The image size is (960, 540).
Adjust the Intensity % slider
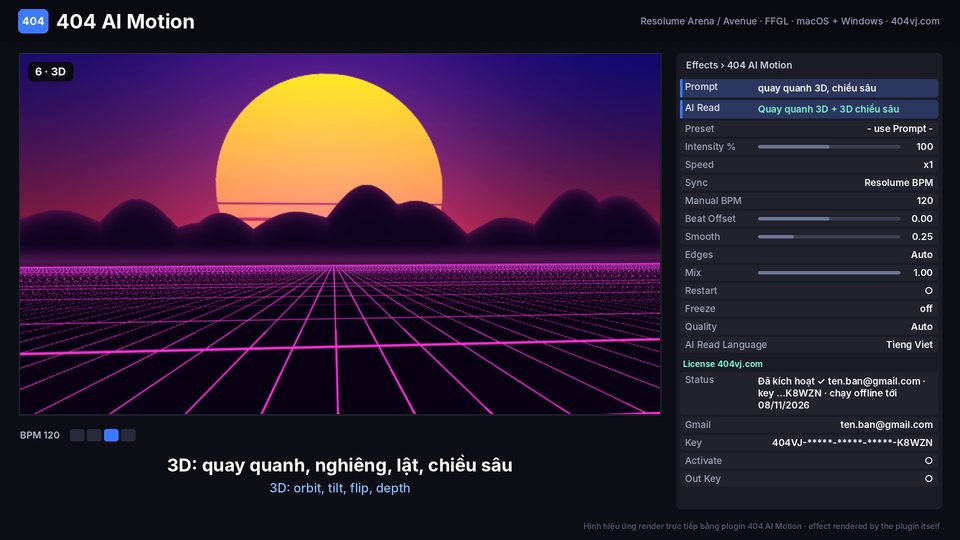pos(829,147)
